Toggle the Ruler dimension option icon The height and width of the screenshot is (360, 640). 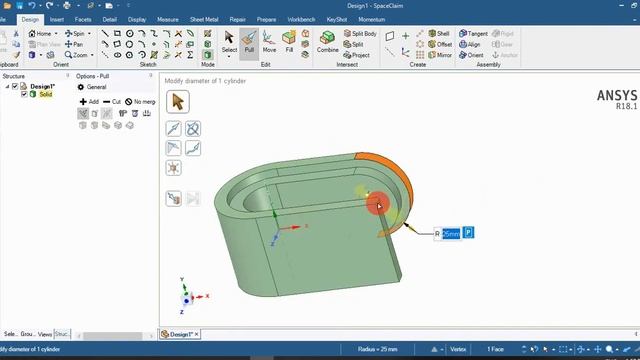pyautogui.click(x=147, y=113)
